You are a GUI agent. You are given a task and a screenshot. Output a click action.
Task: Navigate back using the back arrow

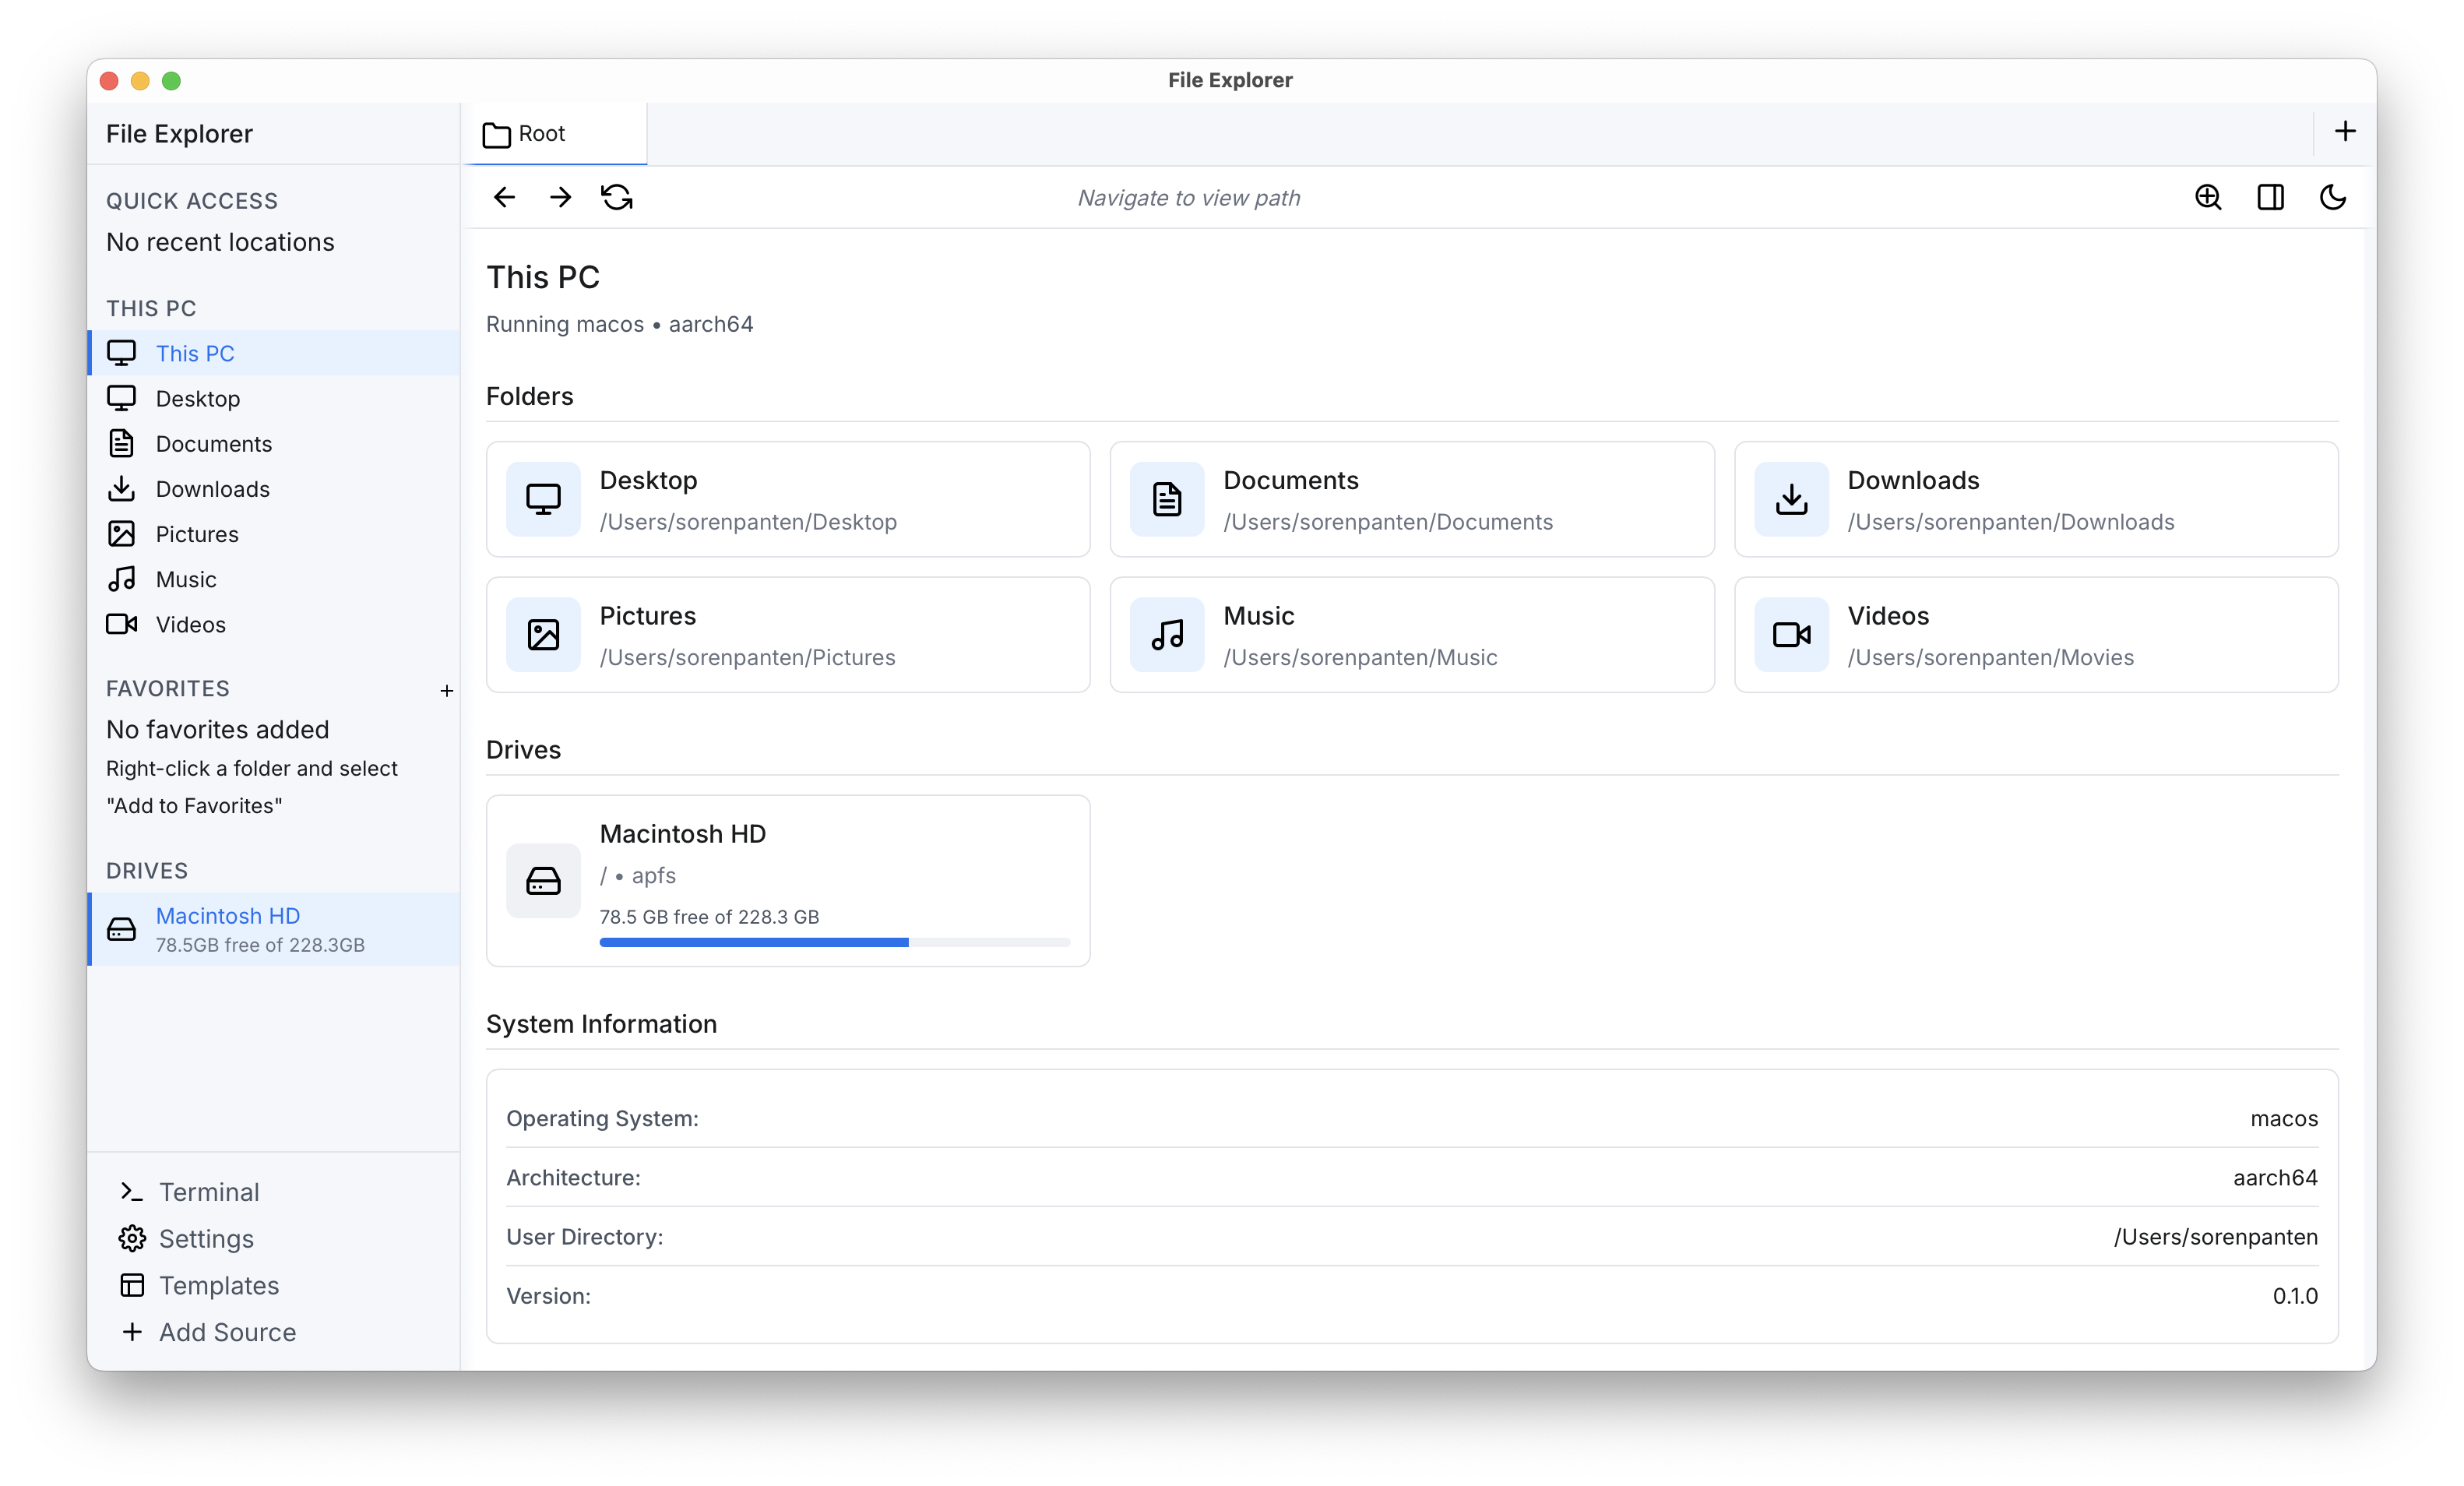point(503,197)
